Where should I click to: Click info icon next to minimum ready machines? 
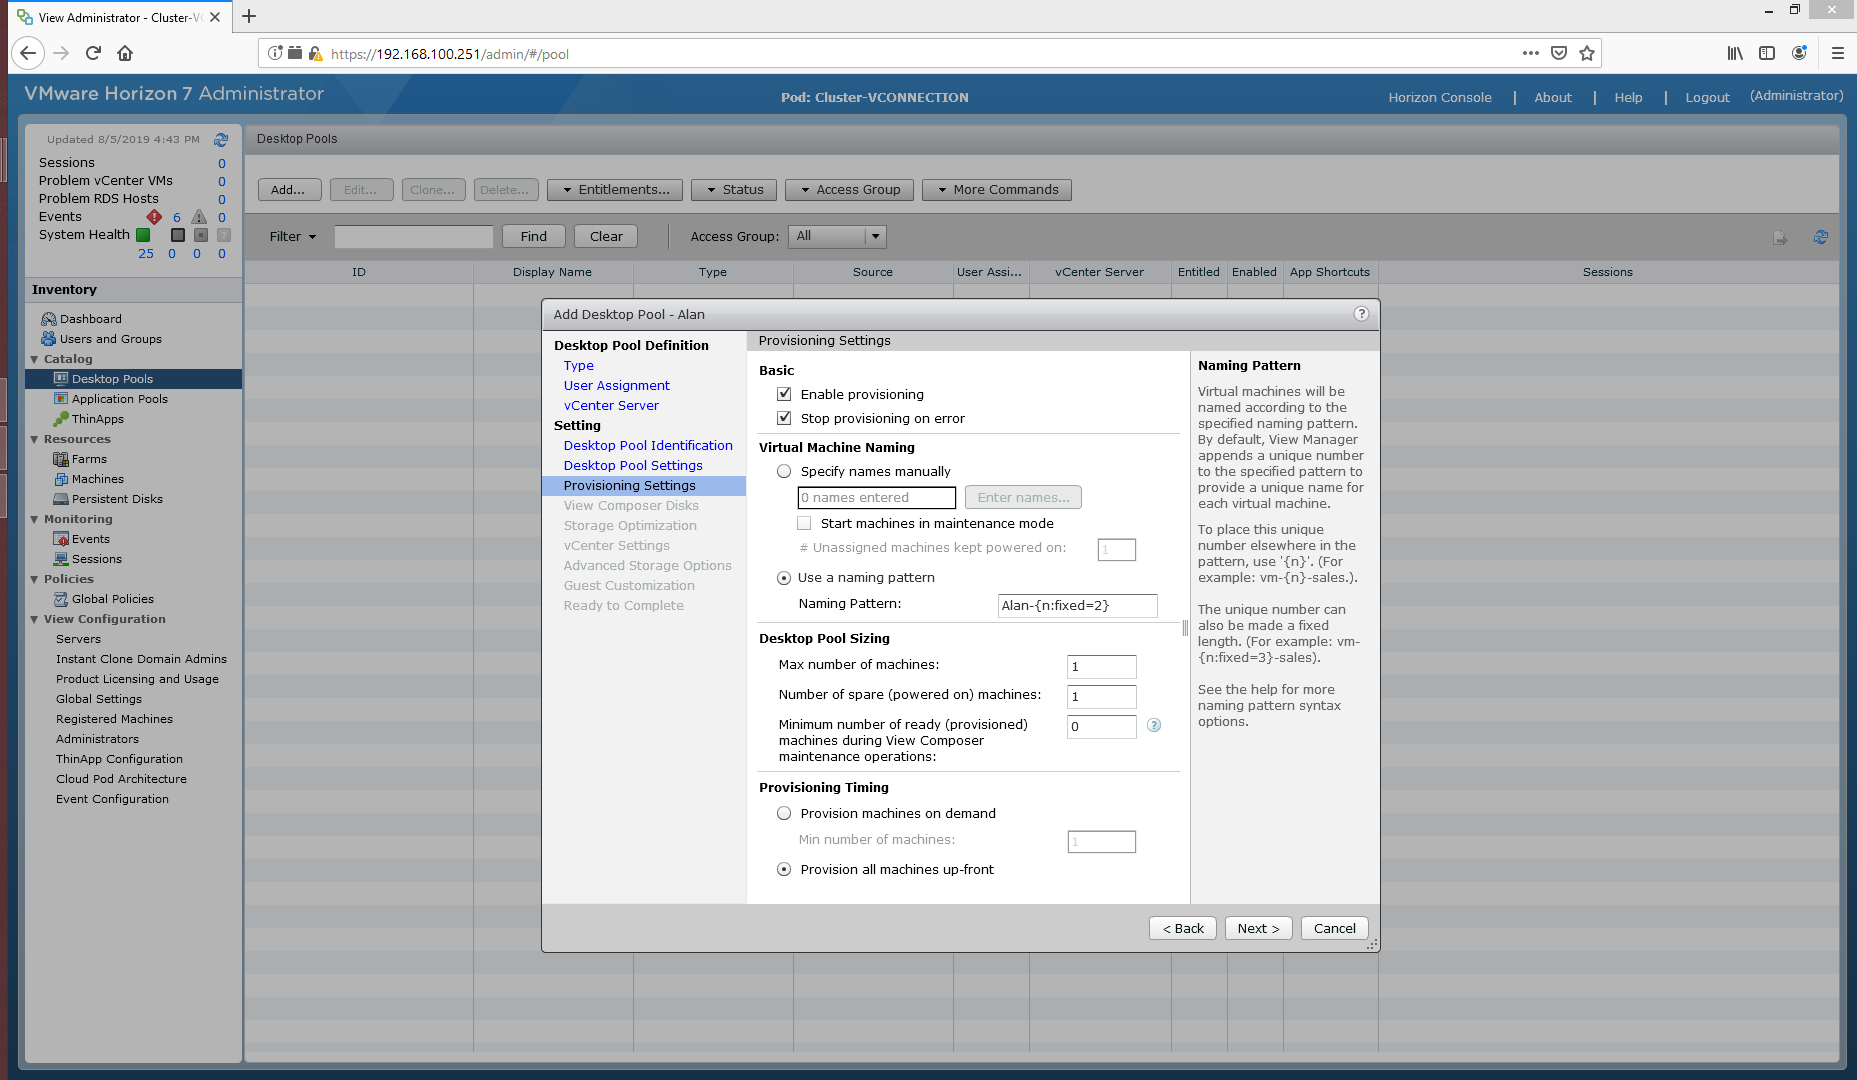pyautogui.click(x=1154, y=726)
